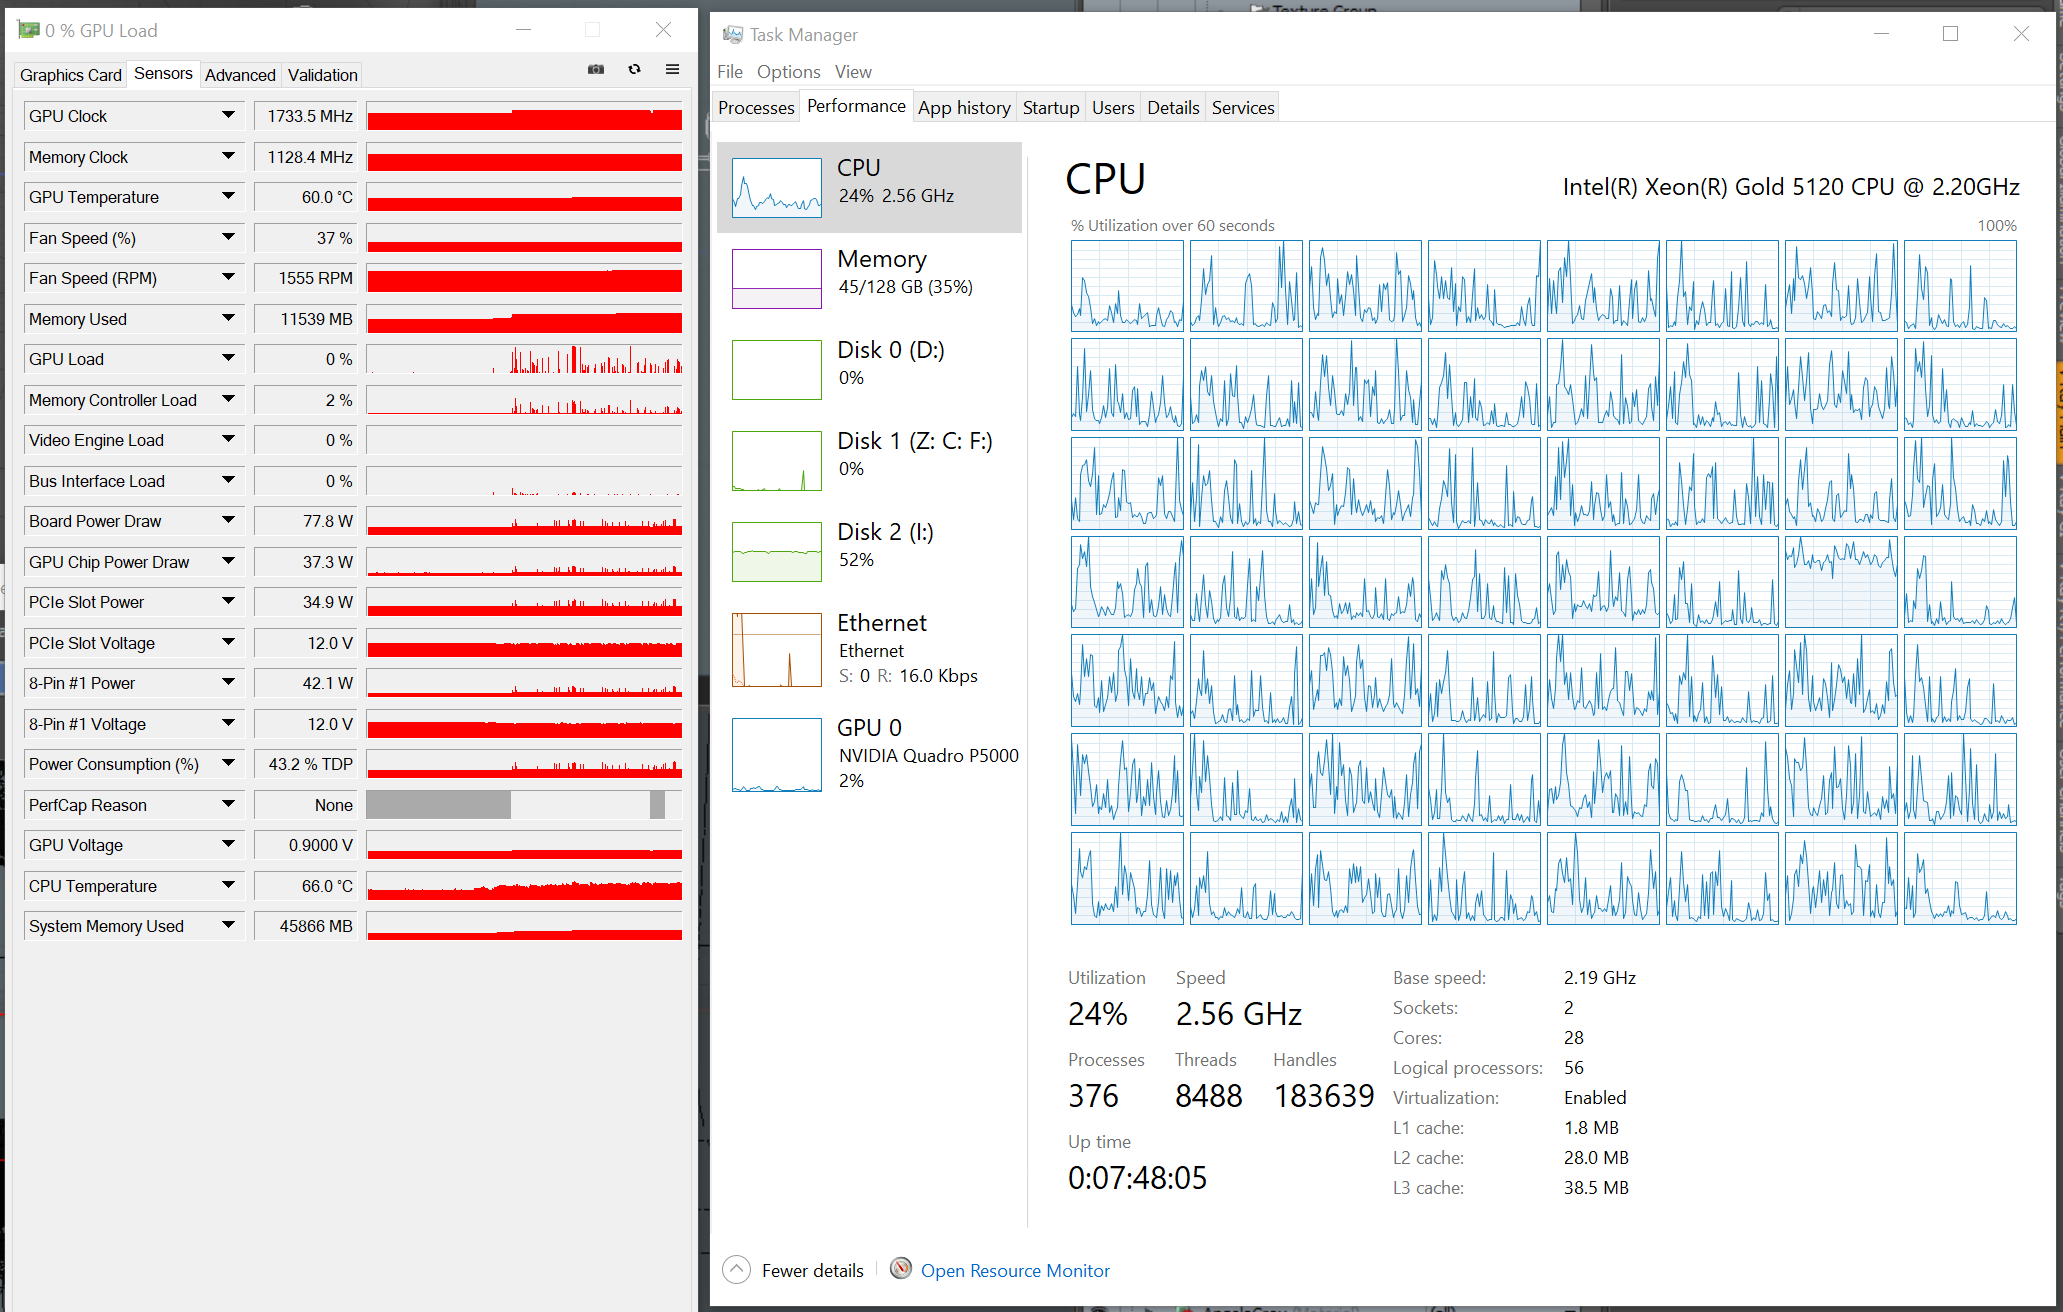Image resolution: width=2063 pixels, height=1312 pixels.
Task: Maximize the Task Manager window
Action: click(1950, 34)
